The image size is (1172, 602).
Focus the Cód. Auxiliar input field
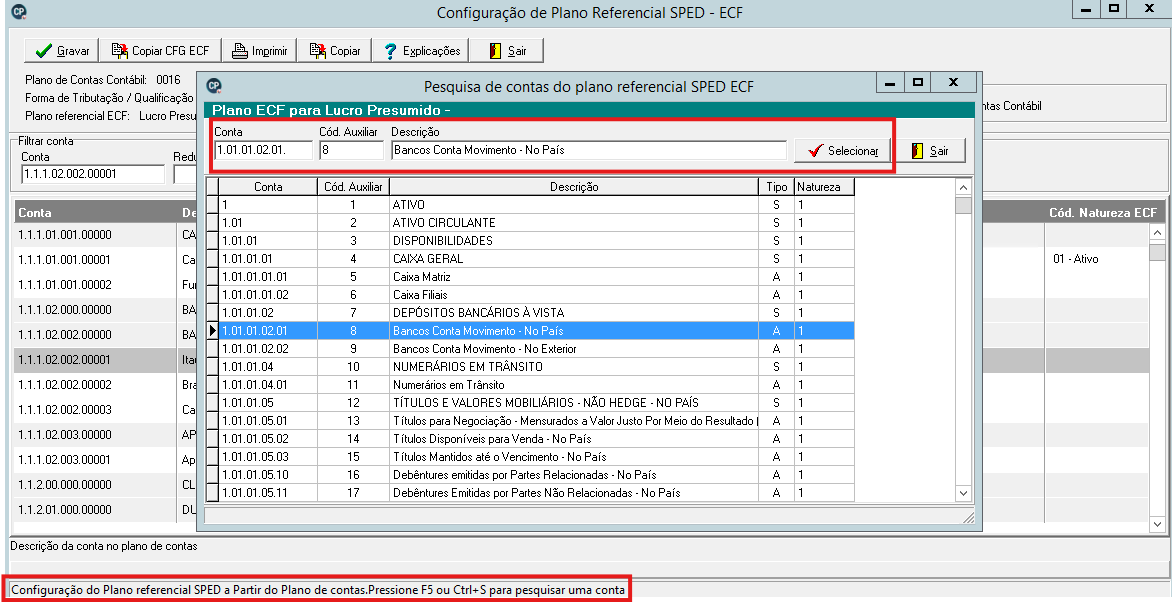(x=351, y=150)
